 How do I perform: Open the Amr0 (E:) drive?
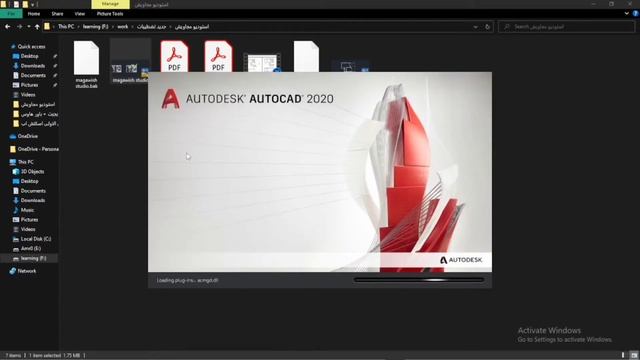(27, 249)
